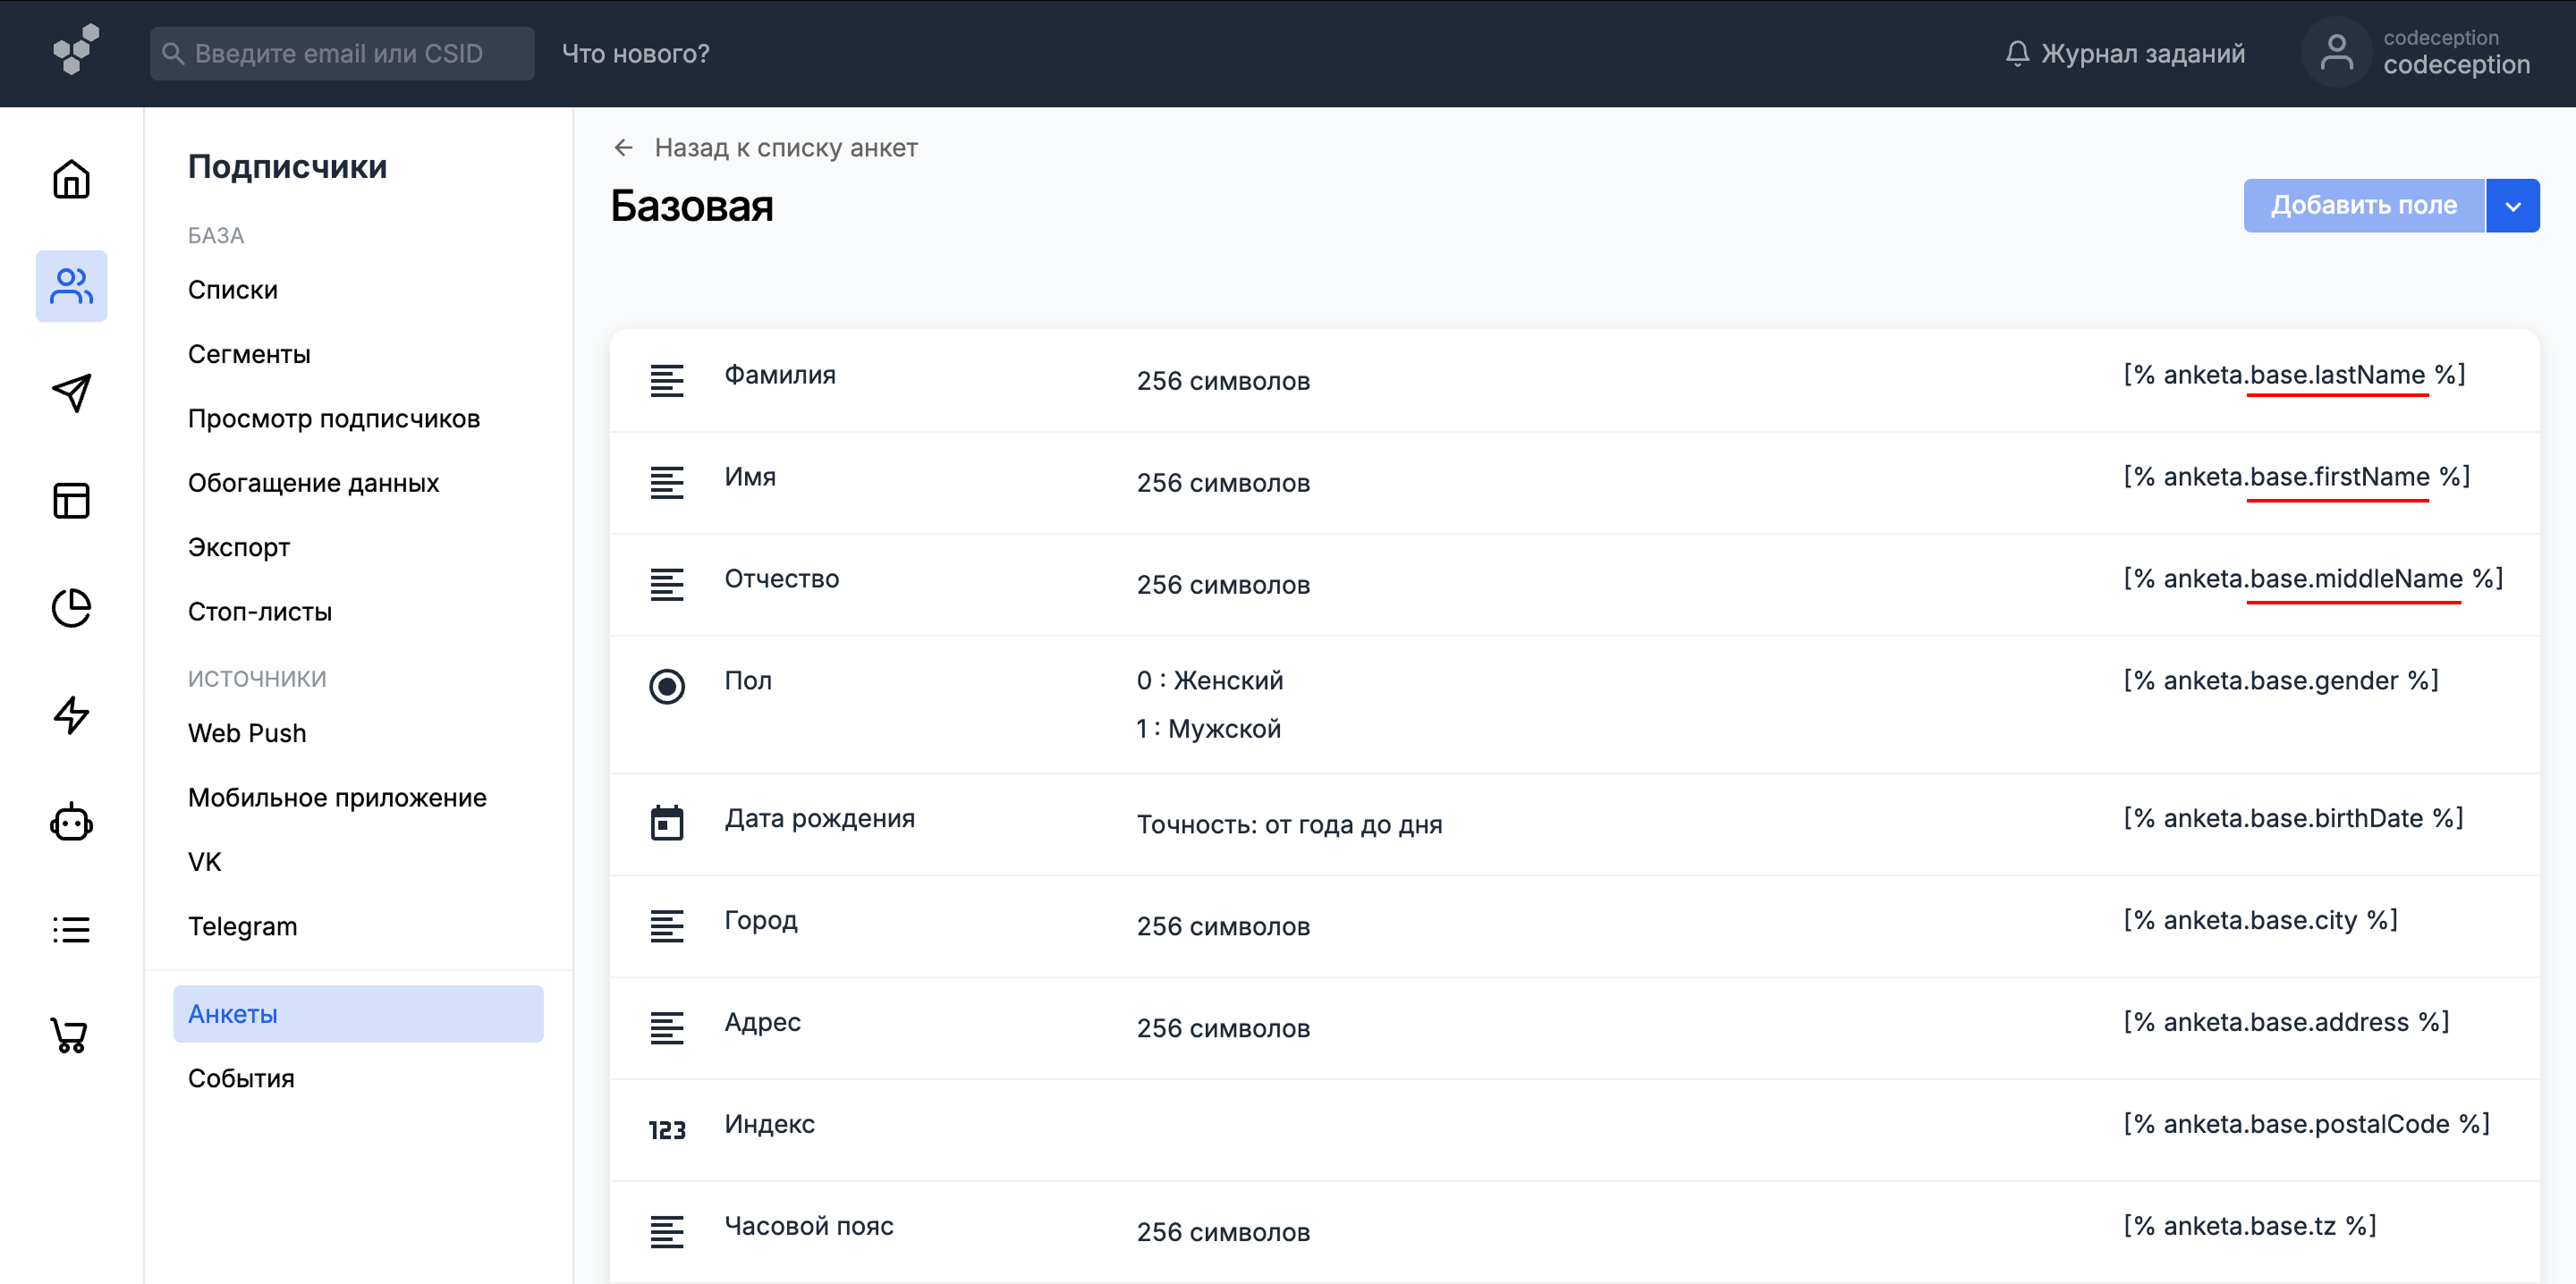Viewport: 2576px width, 1284px height.
Task: Click the lightning bolt automation icon
Action: point(71,715)
